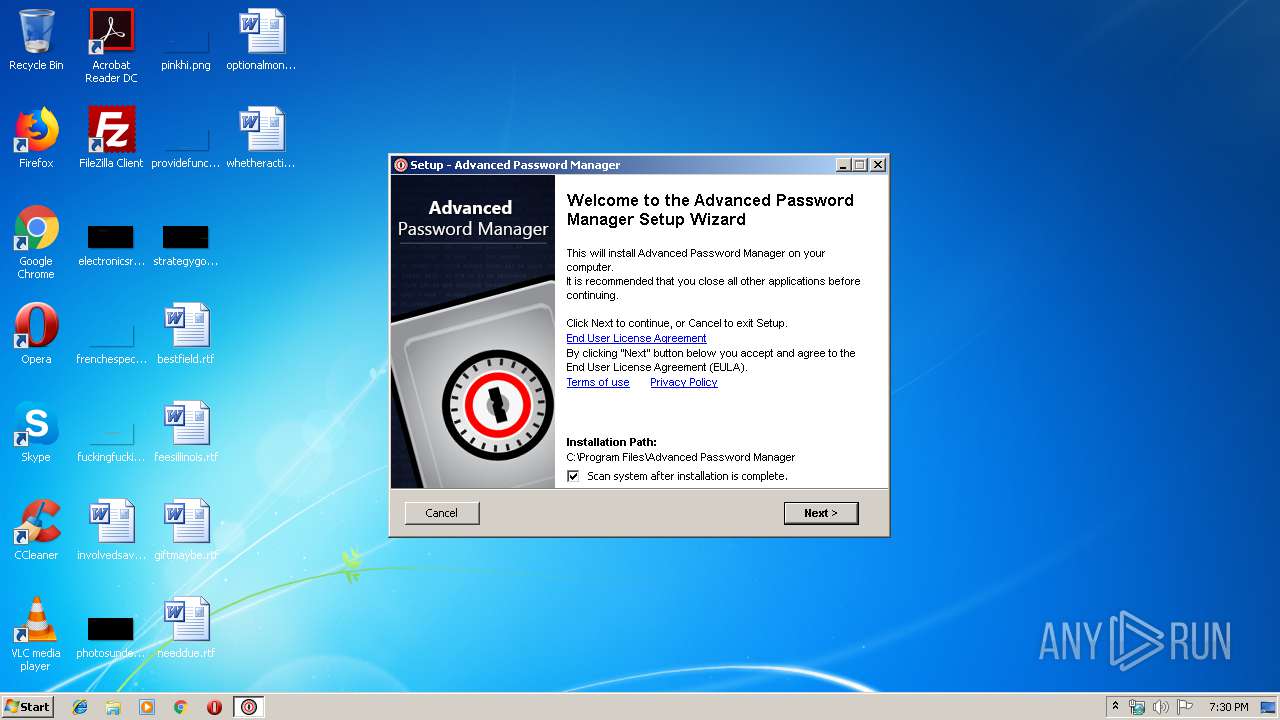
Task: Select the fuckingfucki file icon
Action: (x=111, y=438)
